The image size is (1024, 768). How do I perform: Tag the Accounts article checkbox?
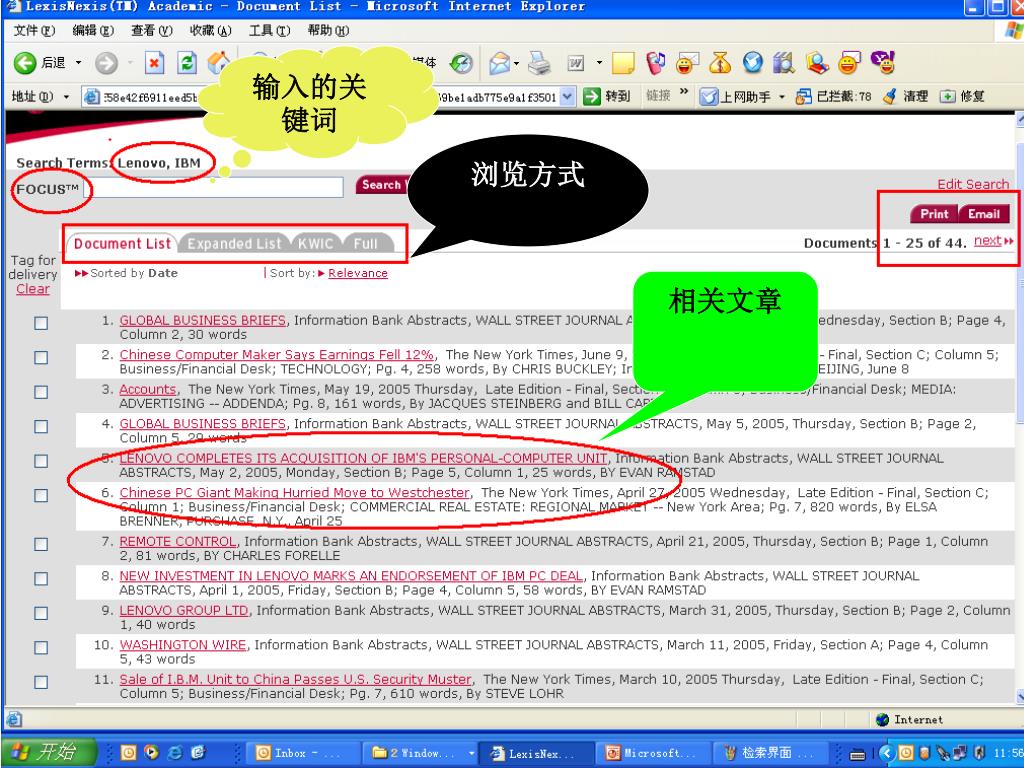(x=41, y=392)
